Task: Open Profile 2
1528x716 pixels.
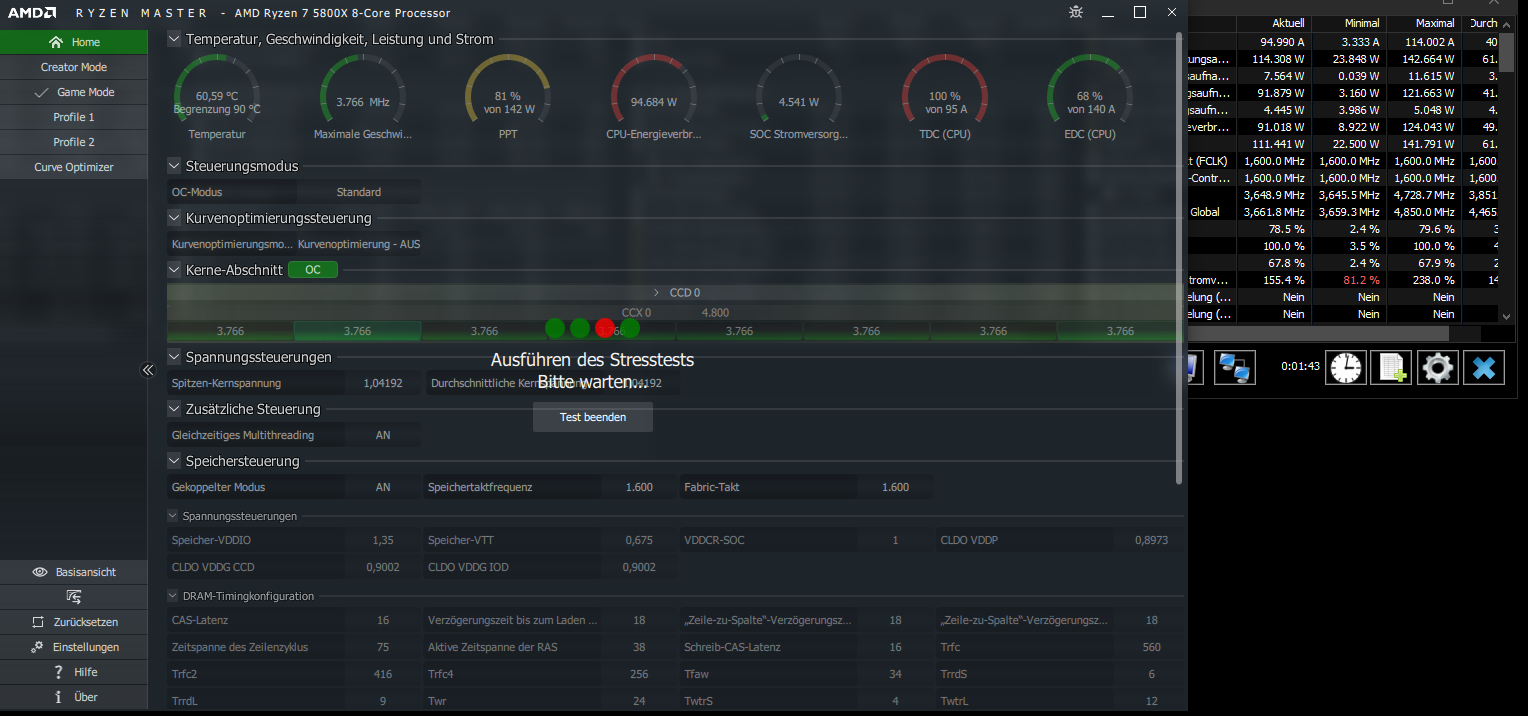Action: point(74,142)
